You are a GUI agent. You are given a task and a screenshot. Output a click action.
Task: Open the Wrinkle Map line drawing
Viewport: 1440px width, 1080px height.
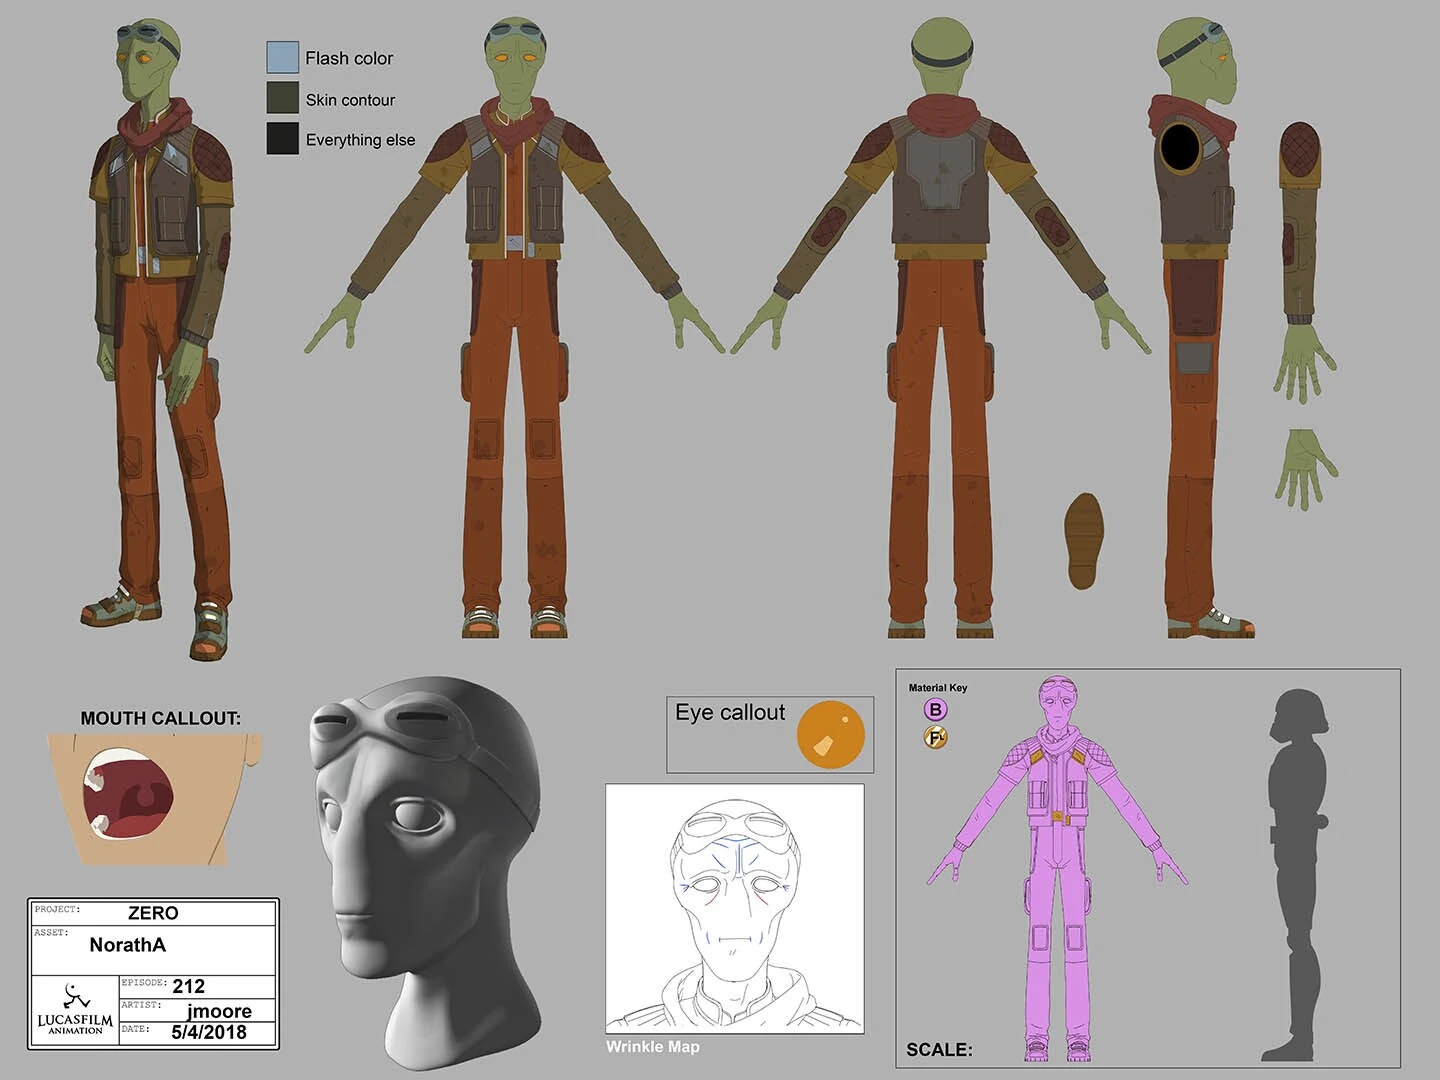click(x=734, y=908)
